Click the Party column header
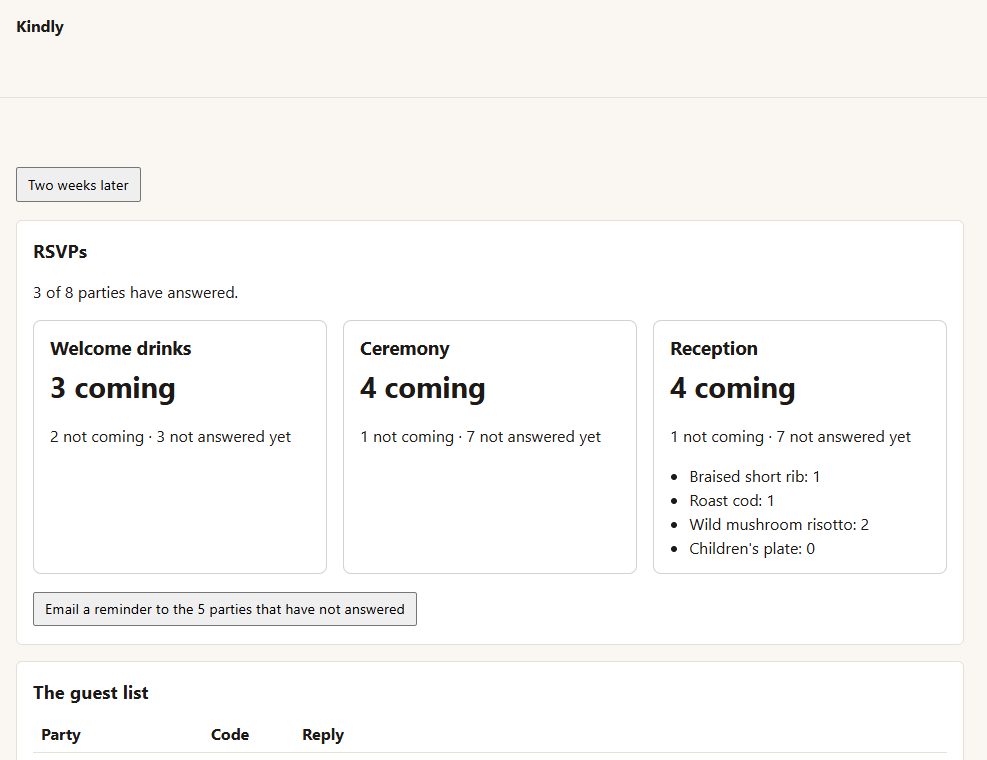The height and width of the screenshot is (760, 987). click(61, 735)
